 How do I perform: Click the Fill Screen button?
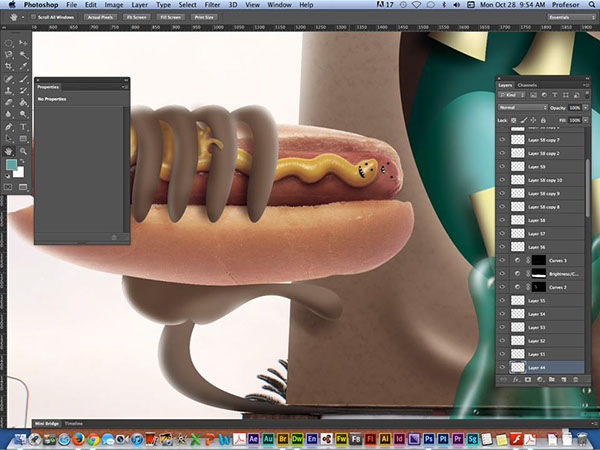(171, 17)
